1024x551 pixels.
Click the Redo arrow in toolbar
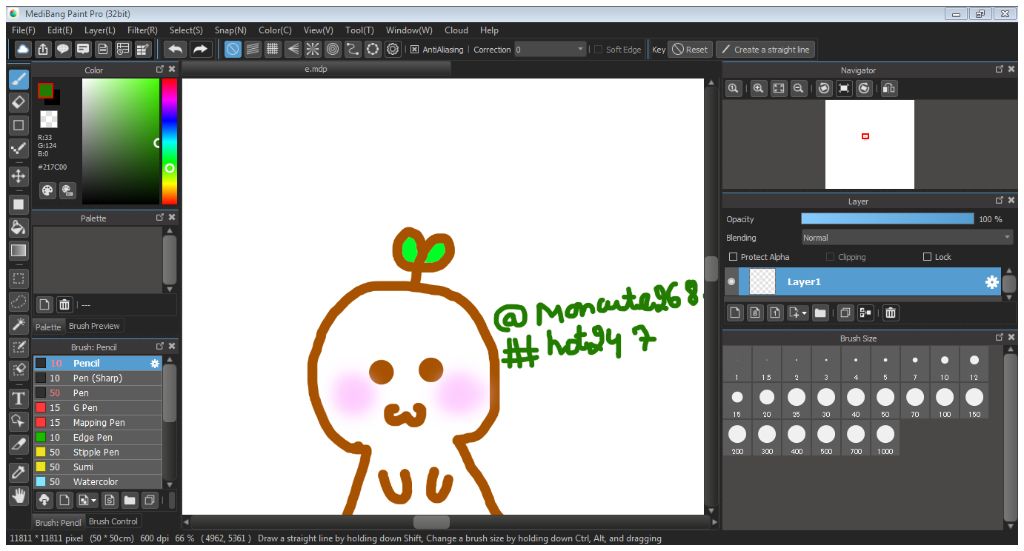200,50
